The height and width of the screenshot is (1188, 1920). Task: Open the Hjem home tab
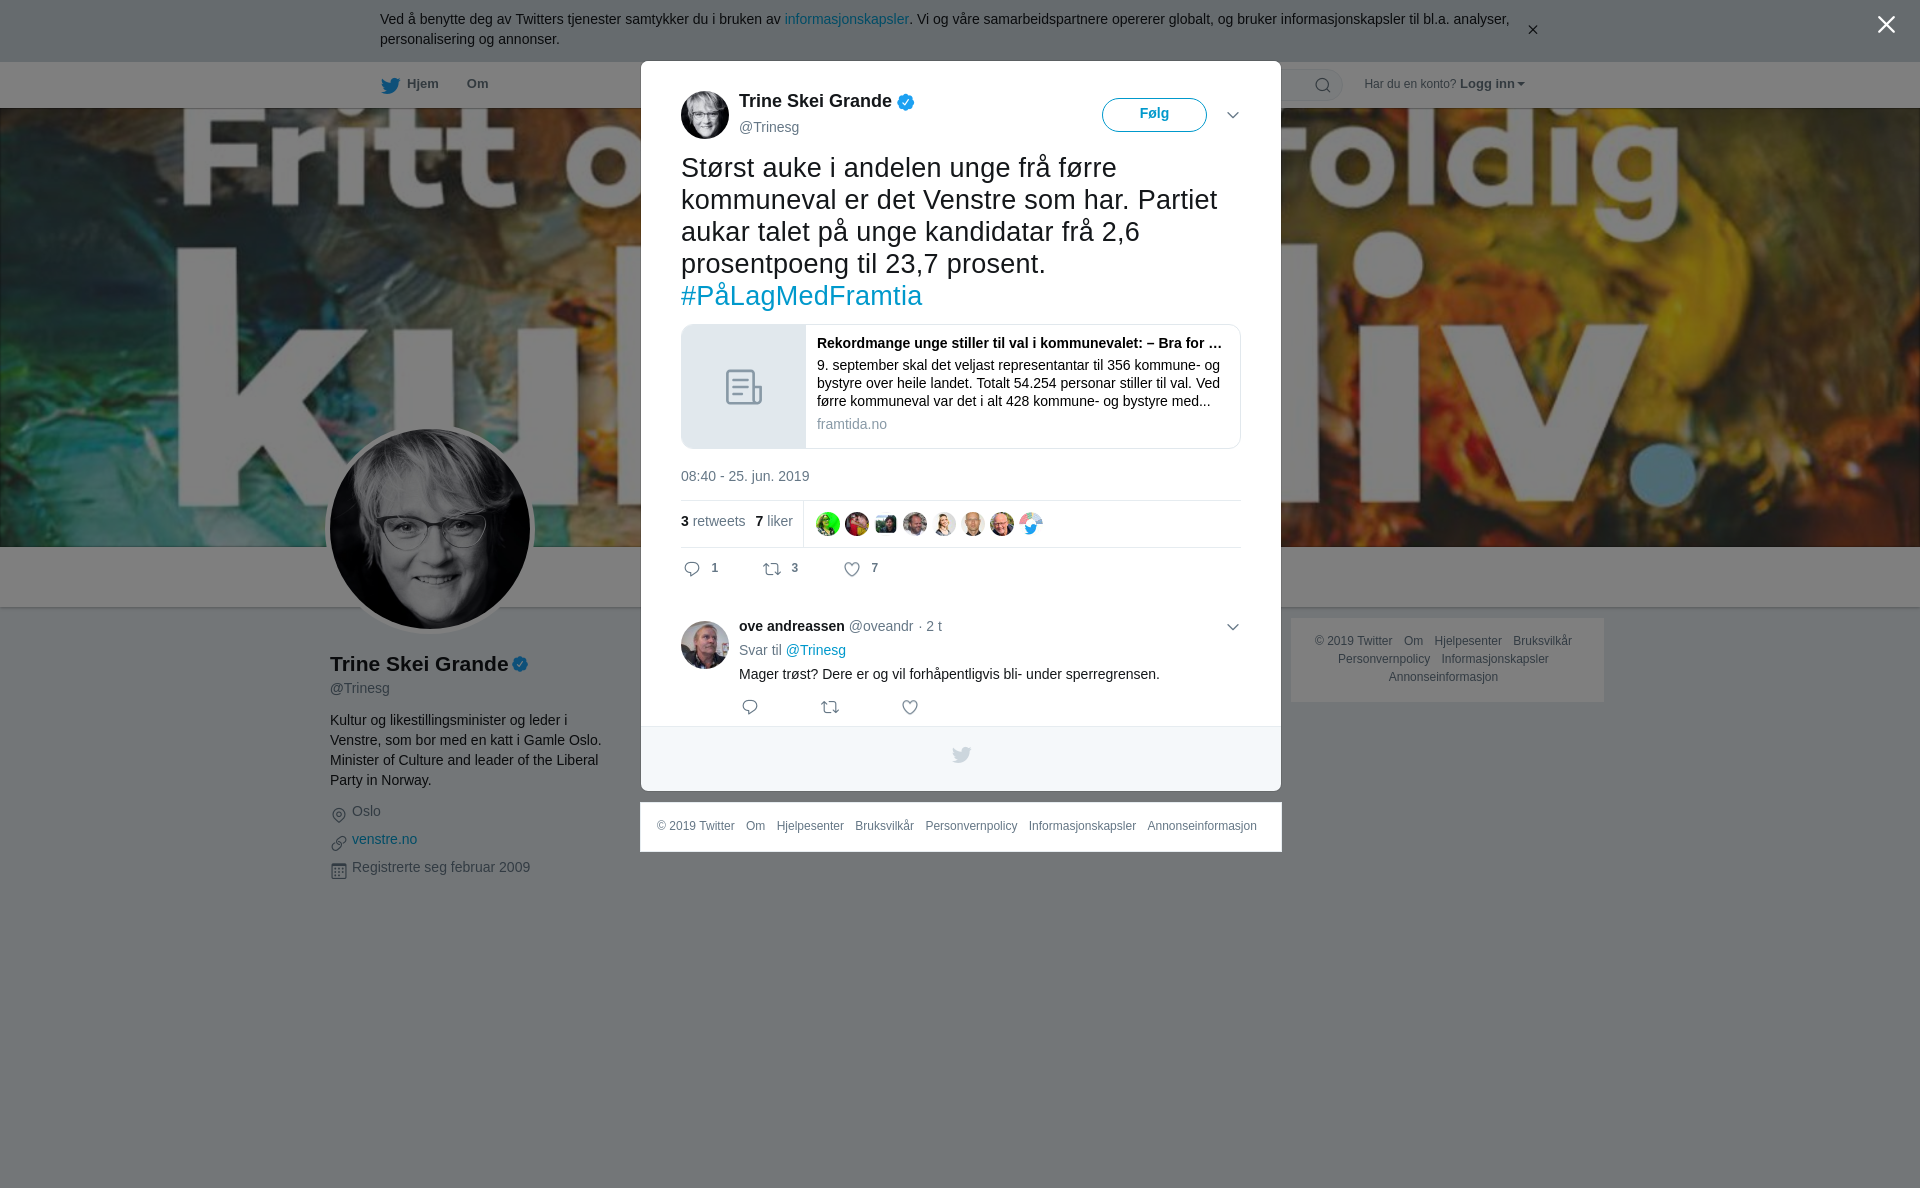tap(410, 84)
